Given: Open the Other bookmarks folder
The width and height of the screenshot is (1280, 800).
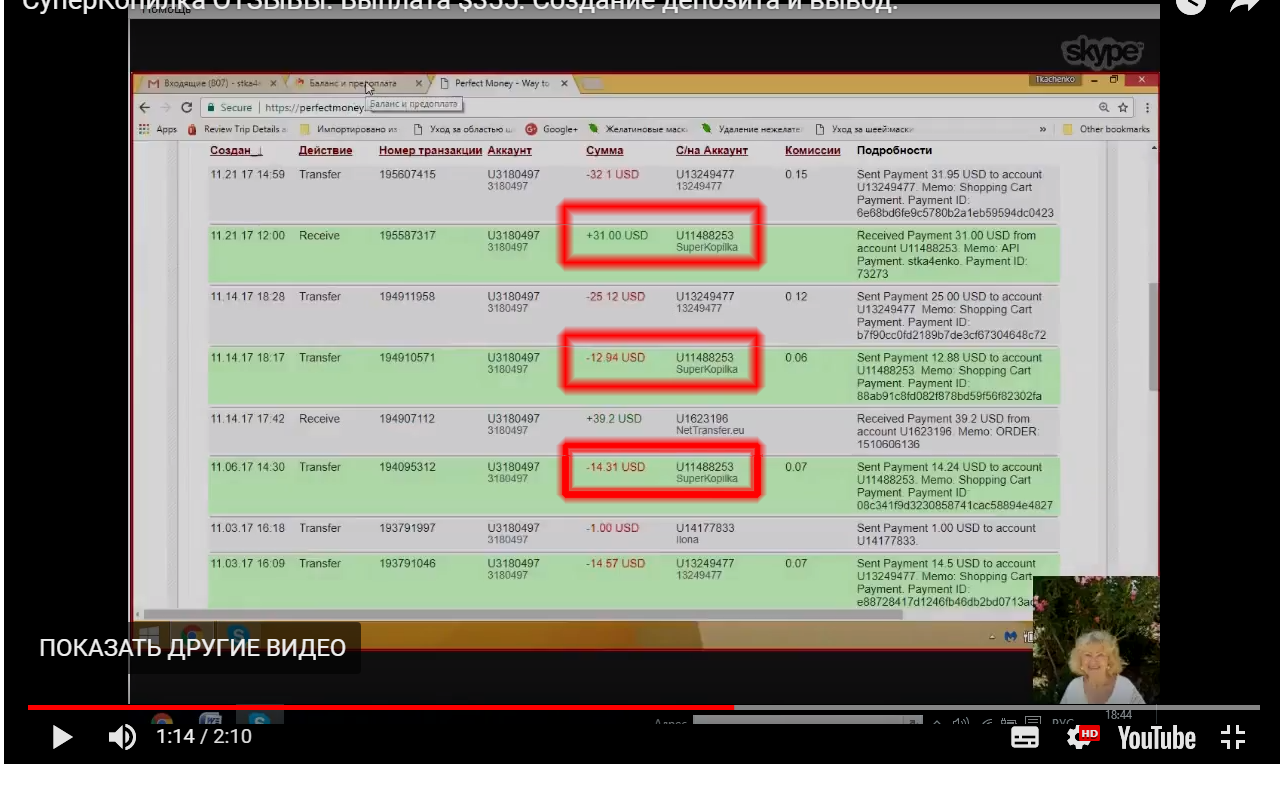Looking at the screenshot, I should [x=1106, y=129].
